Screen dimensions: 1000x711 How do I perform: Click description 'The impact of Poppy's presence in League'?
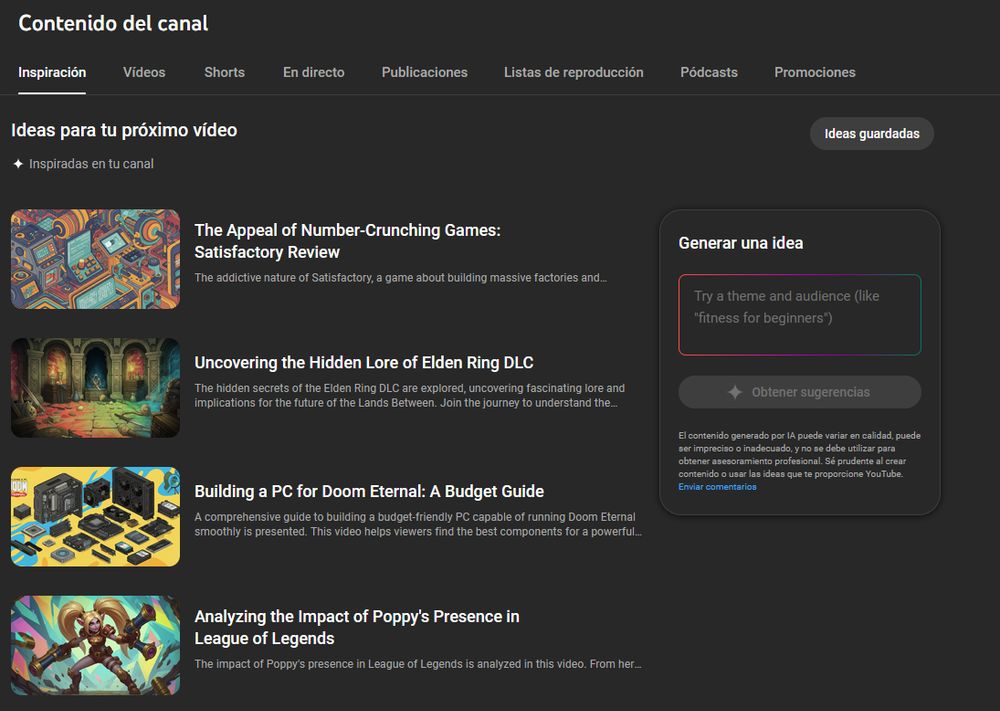(x=418, y=664)
